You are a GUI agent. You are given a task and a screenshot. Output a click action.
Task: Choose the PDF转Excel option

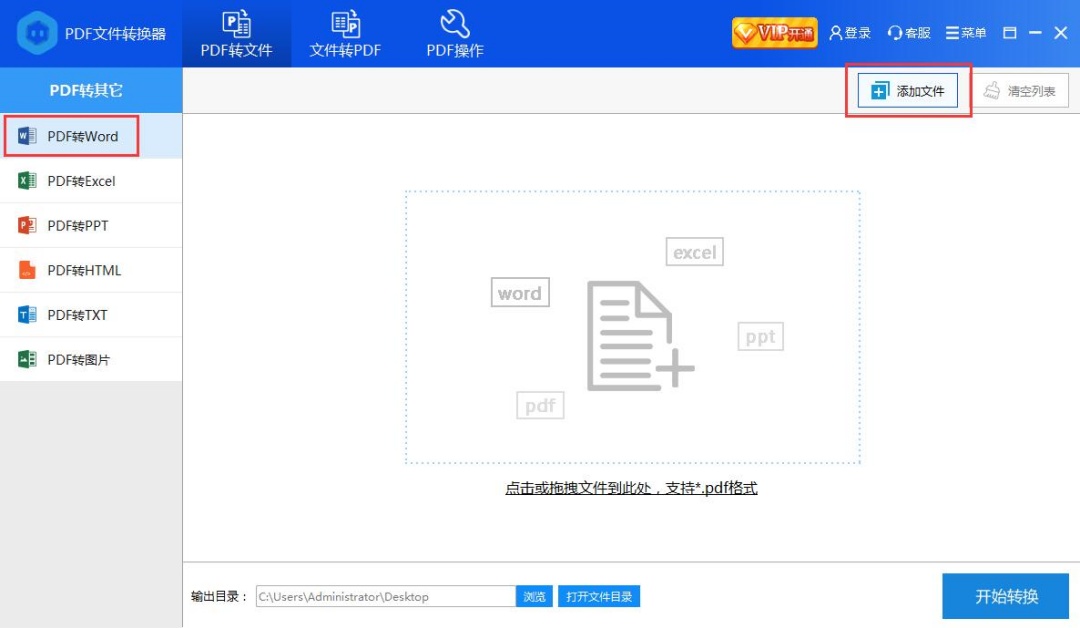tap(91, 181)
